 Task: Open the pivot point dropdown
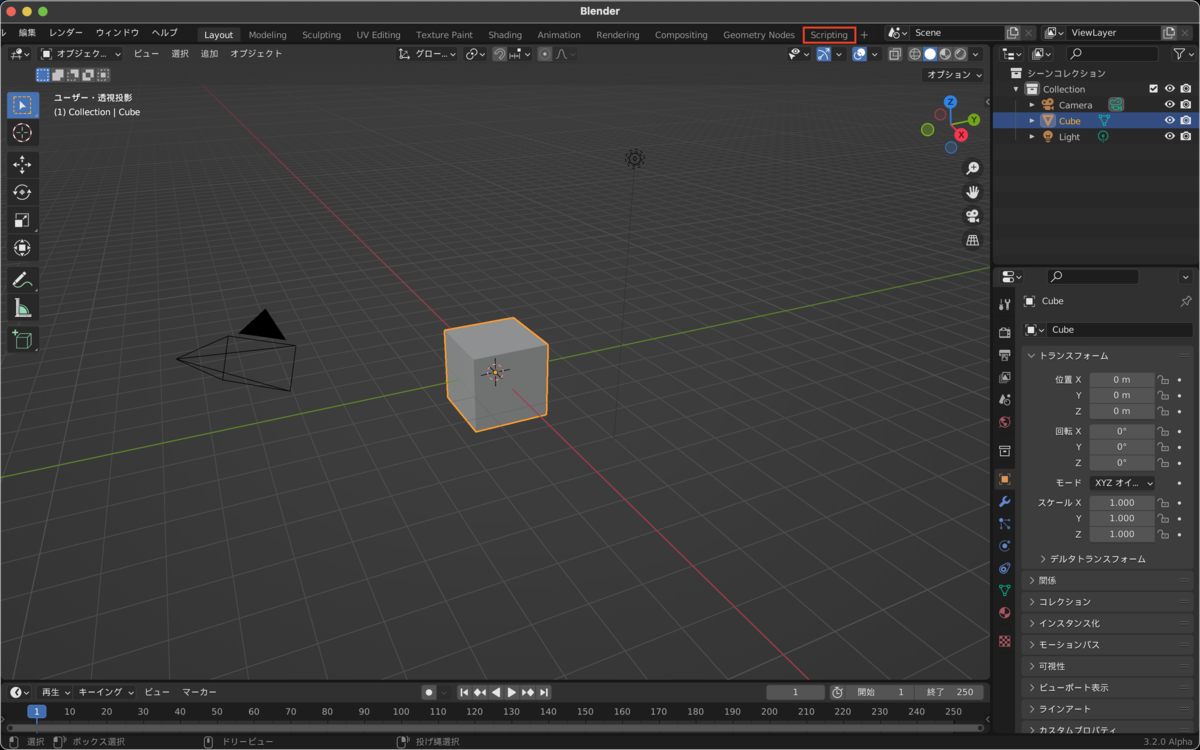click(x=476, y=54)
